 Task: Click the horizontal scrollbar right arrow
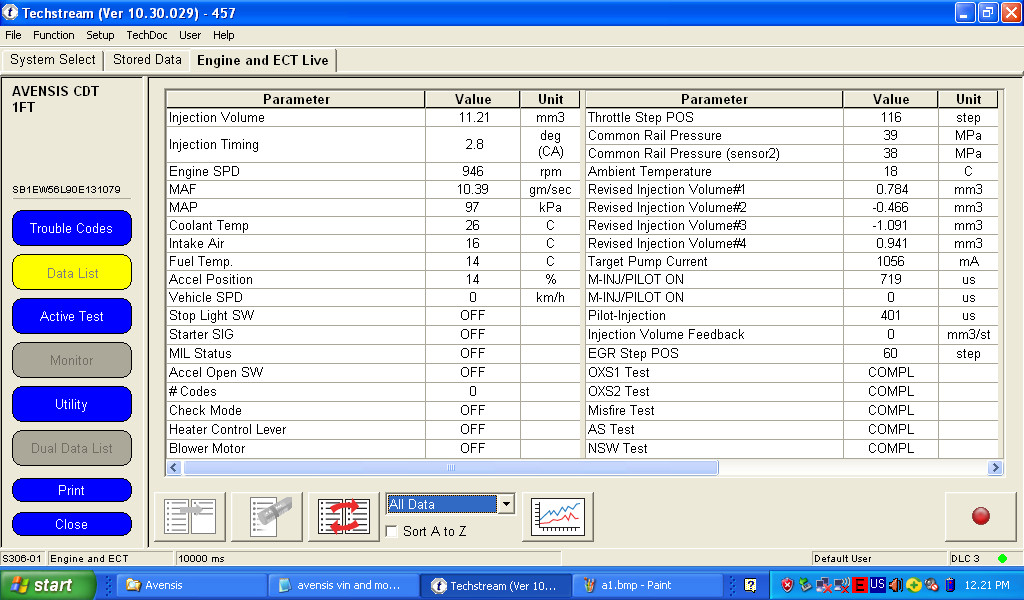[995, 468]
